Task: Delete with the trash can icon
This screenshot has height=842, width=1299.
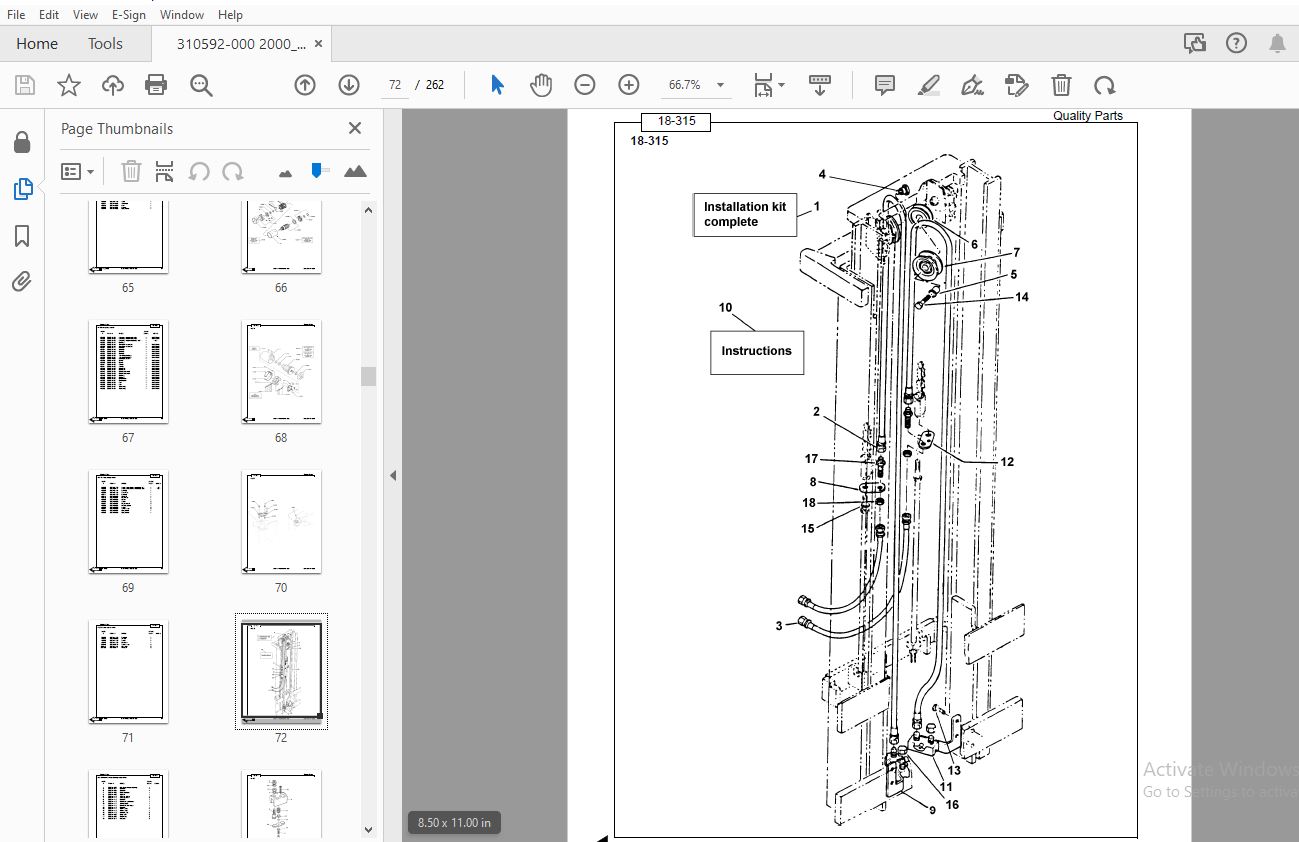Action: pyautogui.click(x=1061, y=85)
